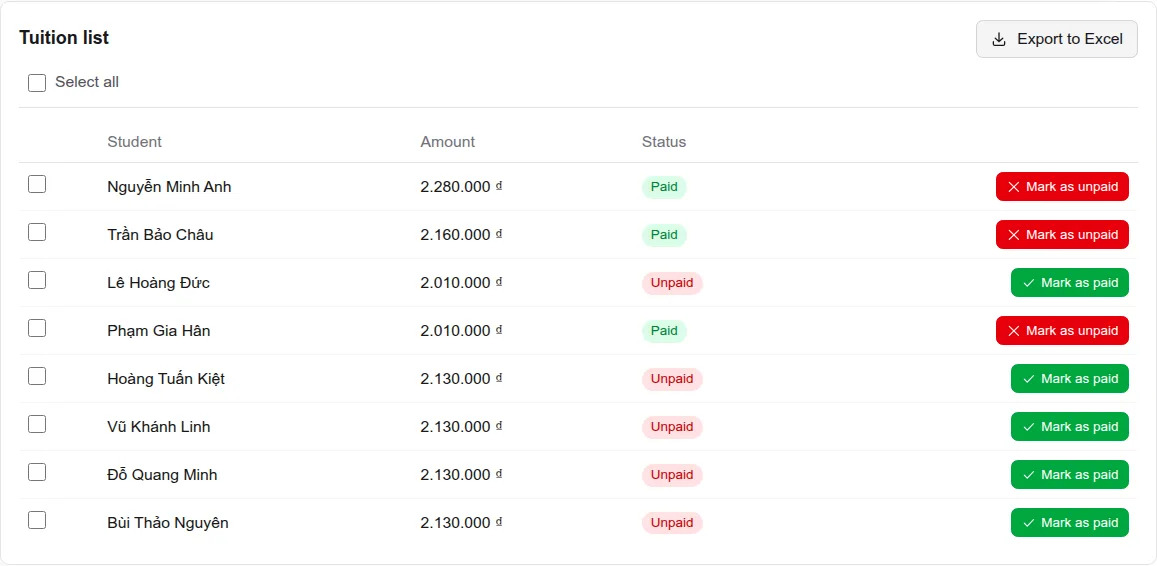Click the name Vũ Khánh Linh
This screenshot has width=1157, height=566.
click(159, 427)
